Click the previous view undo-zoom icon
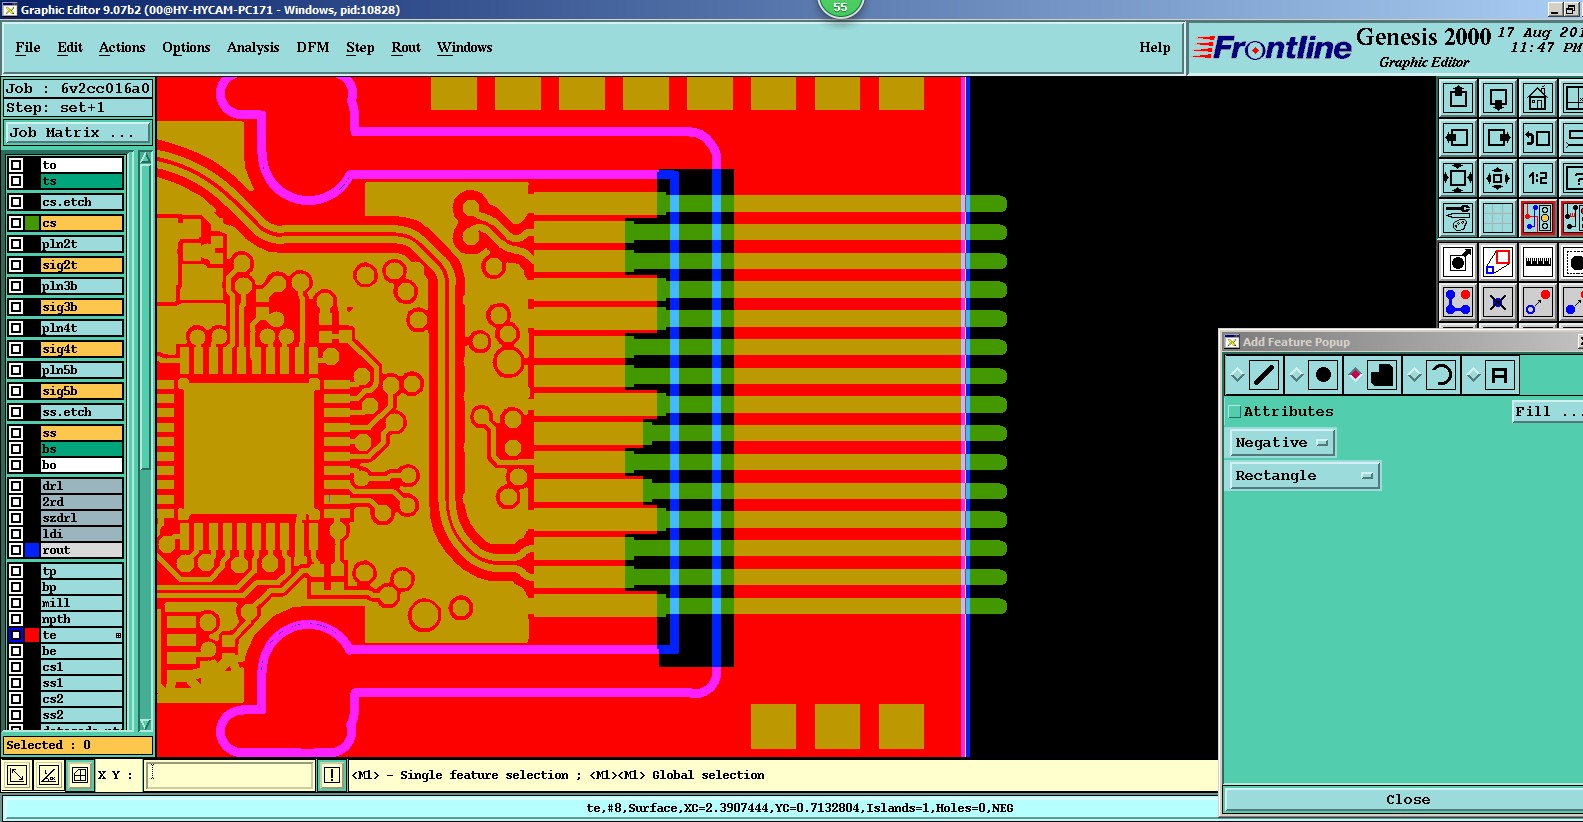This screenshot has height=822, width=1583. pyautogui.click(x=1538, y=138)
